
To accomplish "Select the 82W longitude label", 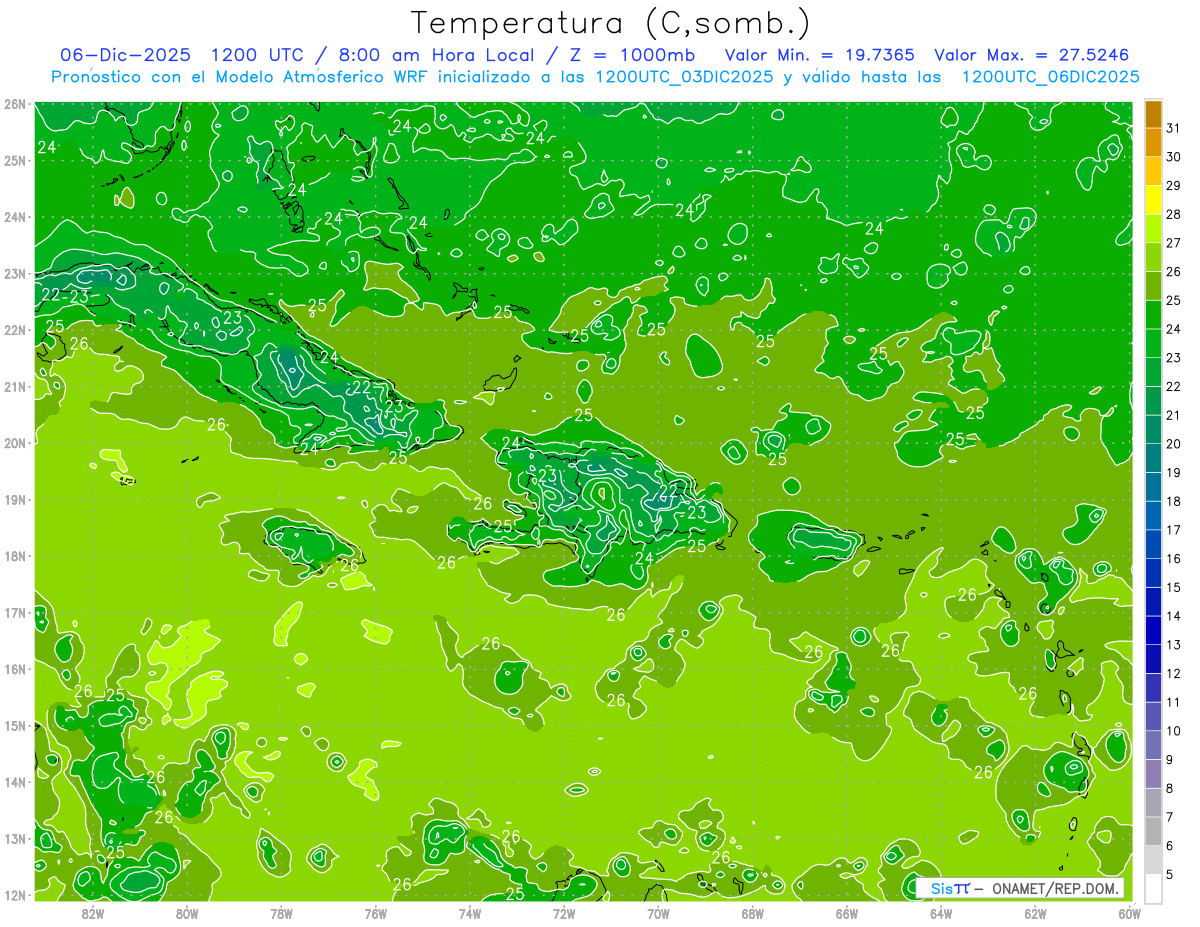I will tap(93, 913).
